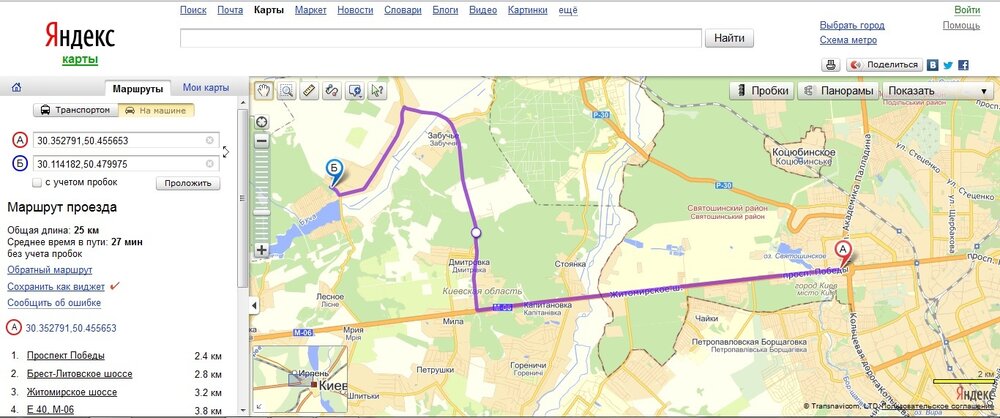Click the 'Проложить' route button

188,183
